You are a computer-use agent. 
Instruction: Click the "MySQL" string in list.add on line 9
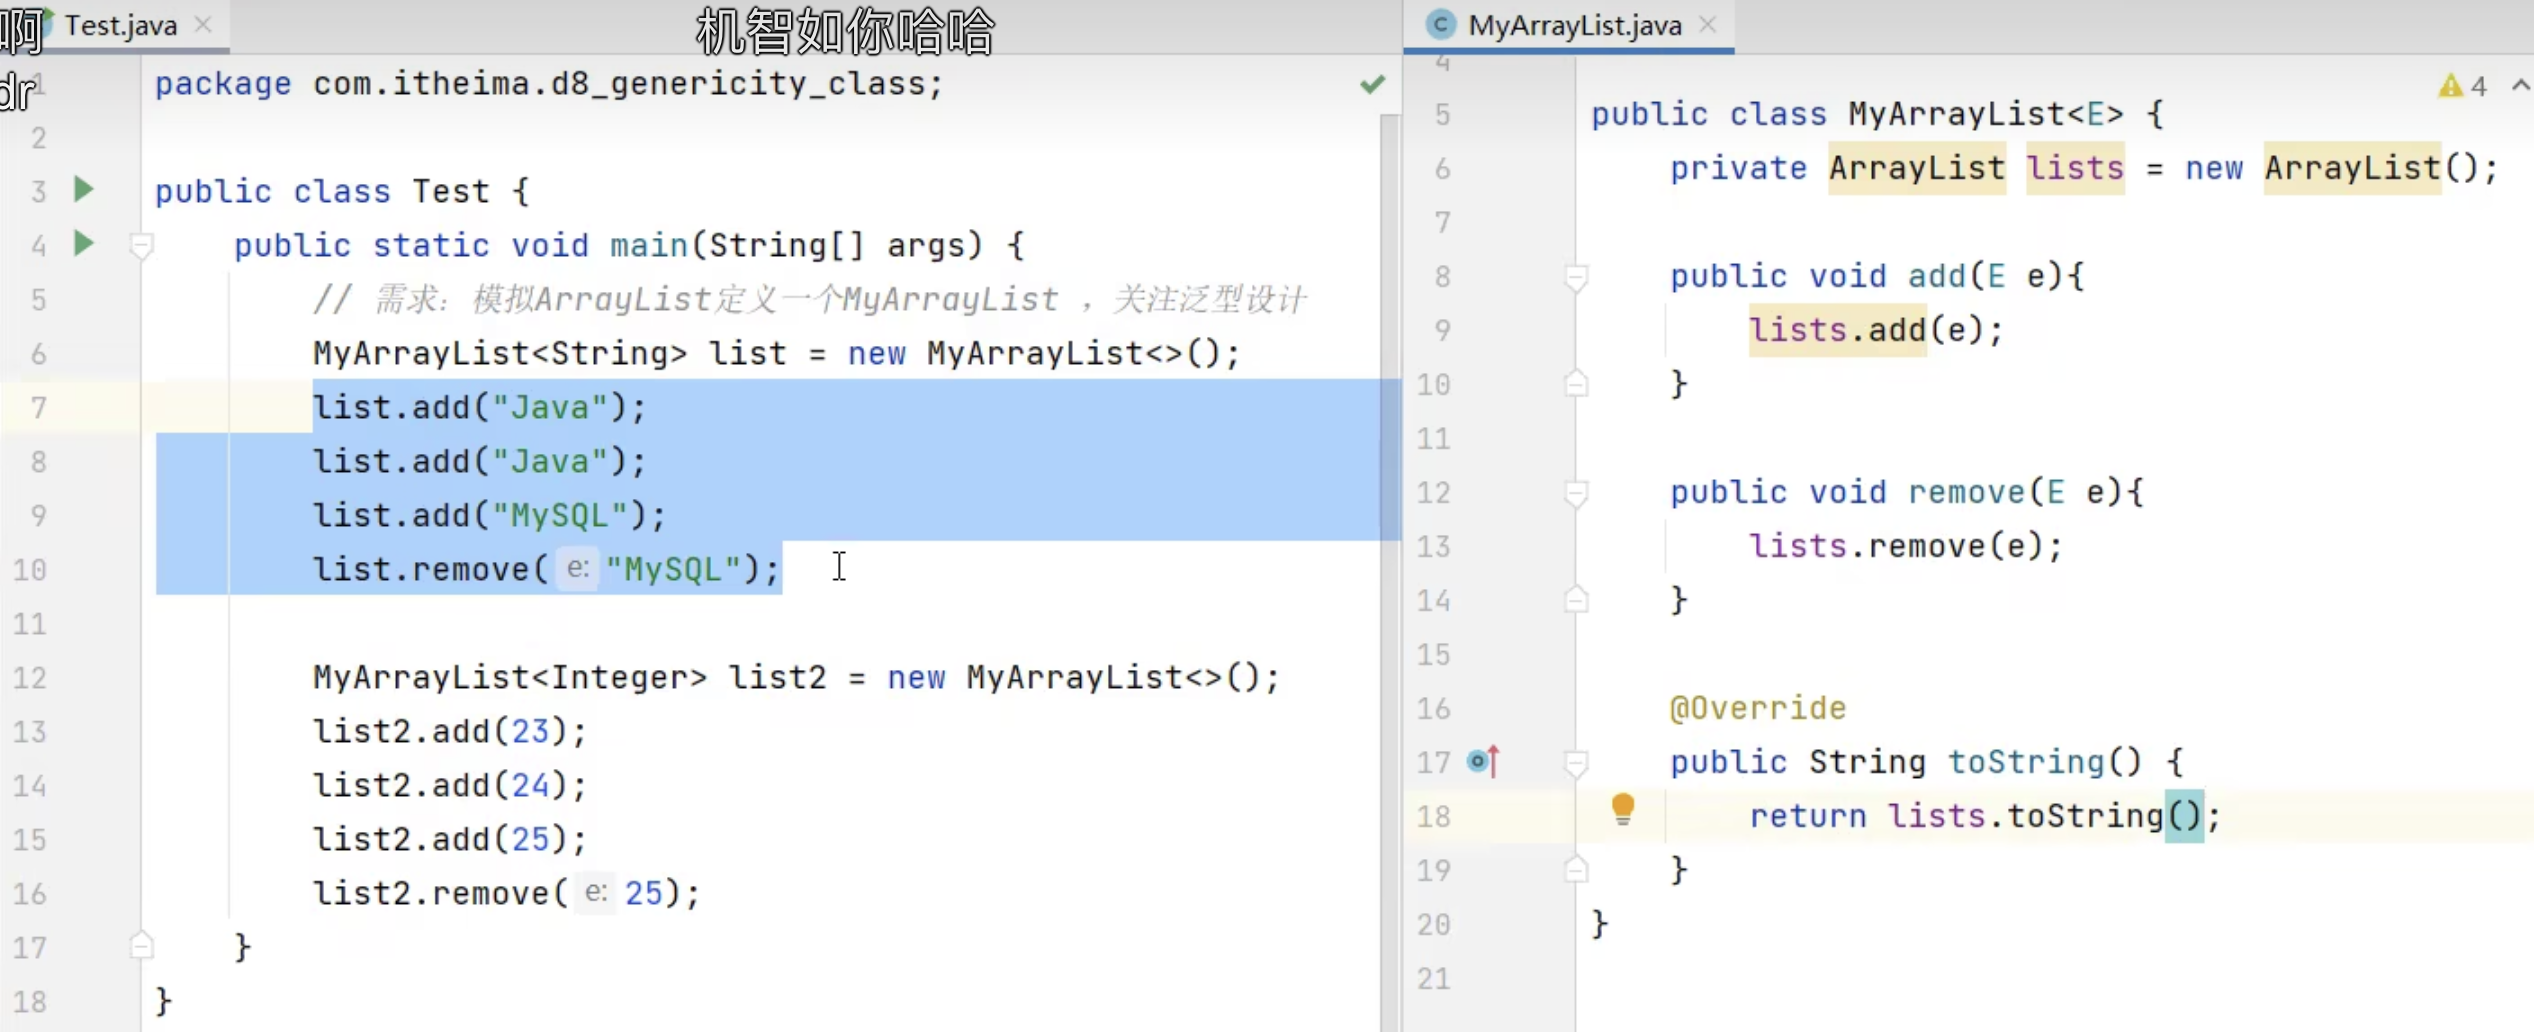(559, 515)
